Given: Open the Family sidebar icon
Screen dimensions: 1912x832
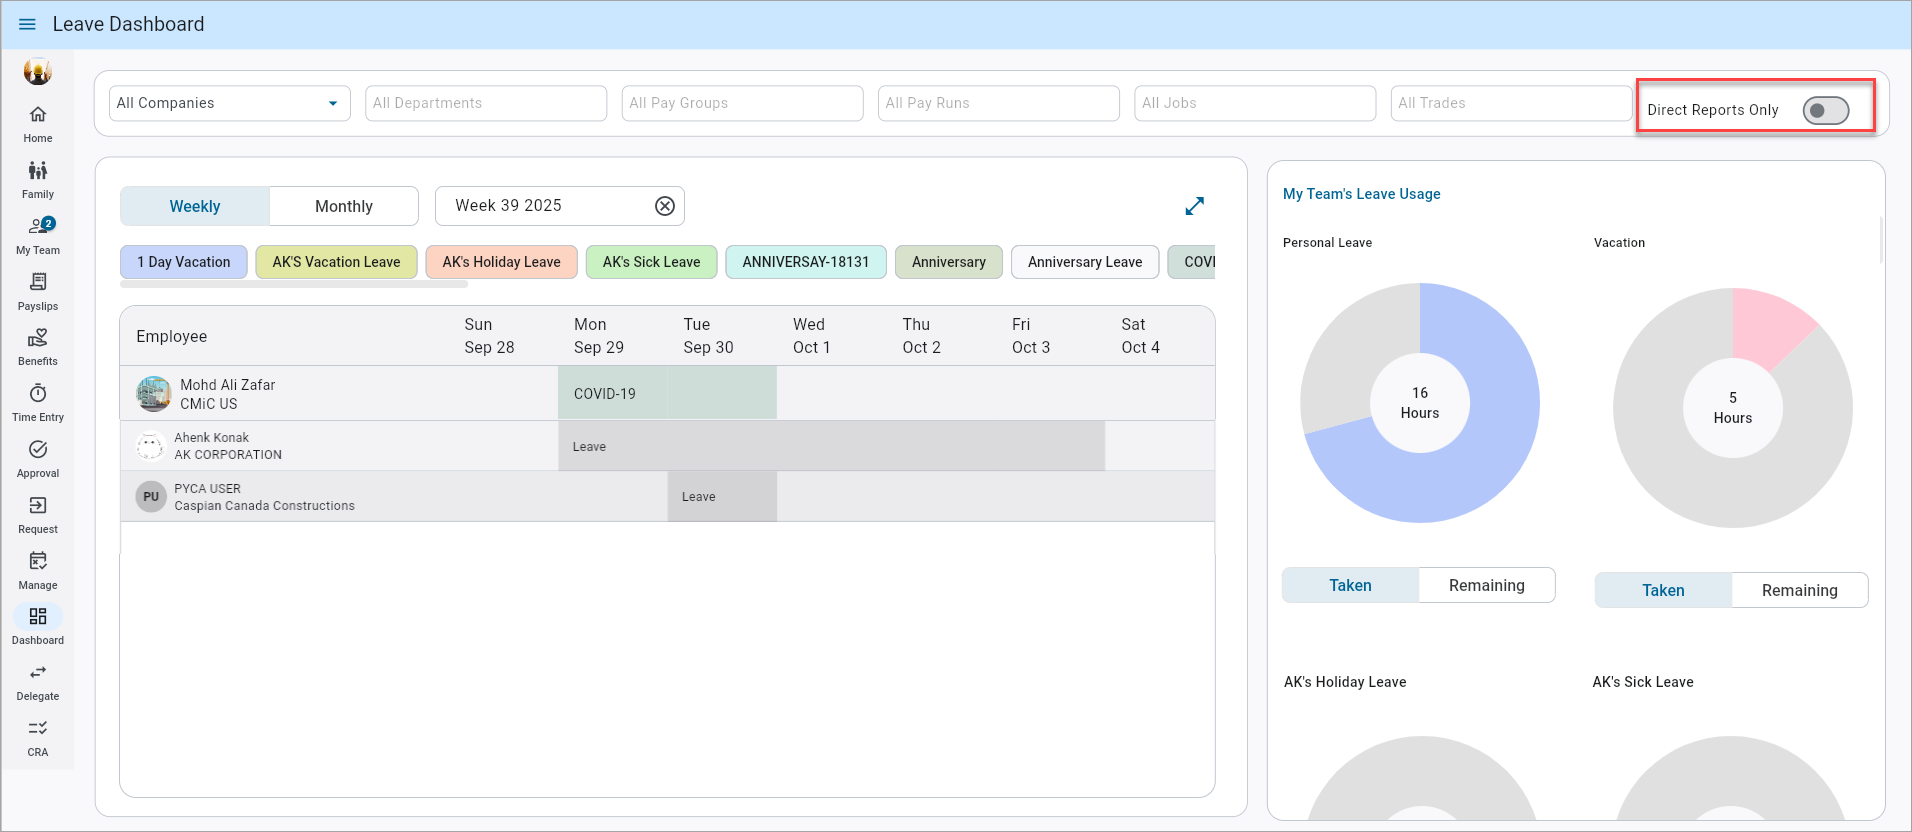Looking at the screenshot, I should point(38,179).
